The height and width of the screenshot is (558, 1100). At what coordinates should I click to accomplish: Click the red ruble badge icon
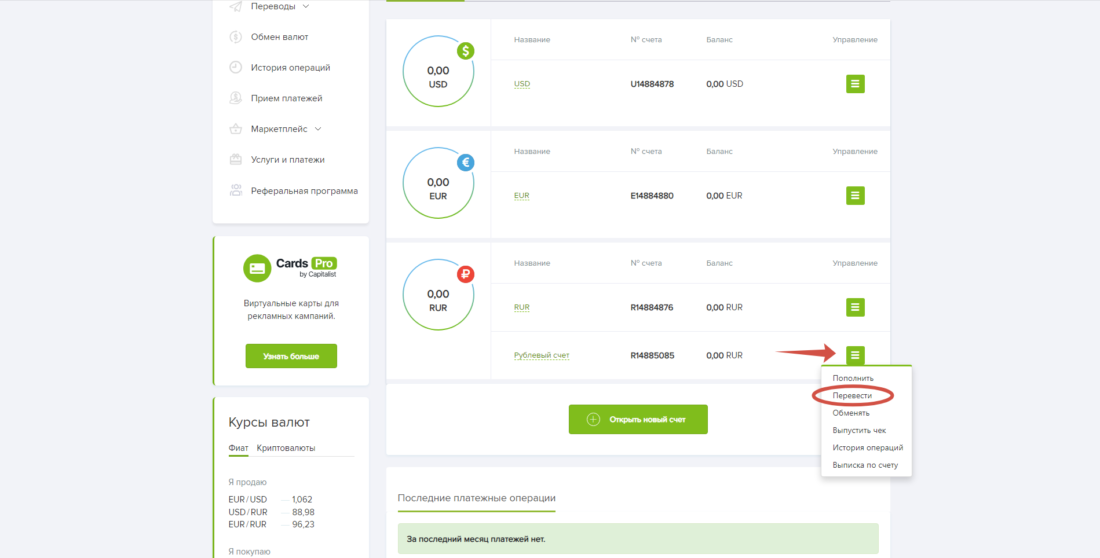click(466, 274)
